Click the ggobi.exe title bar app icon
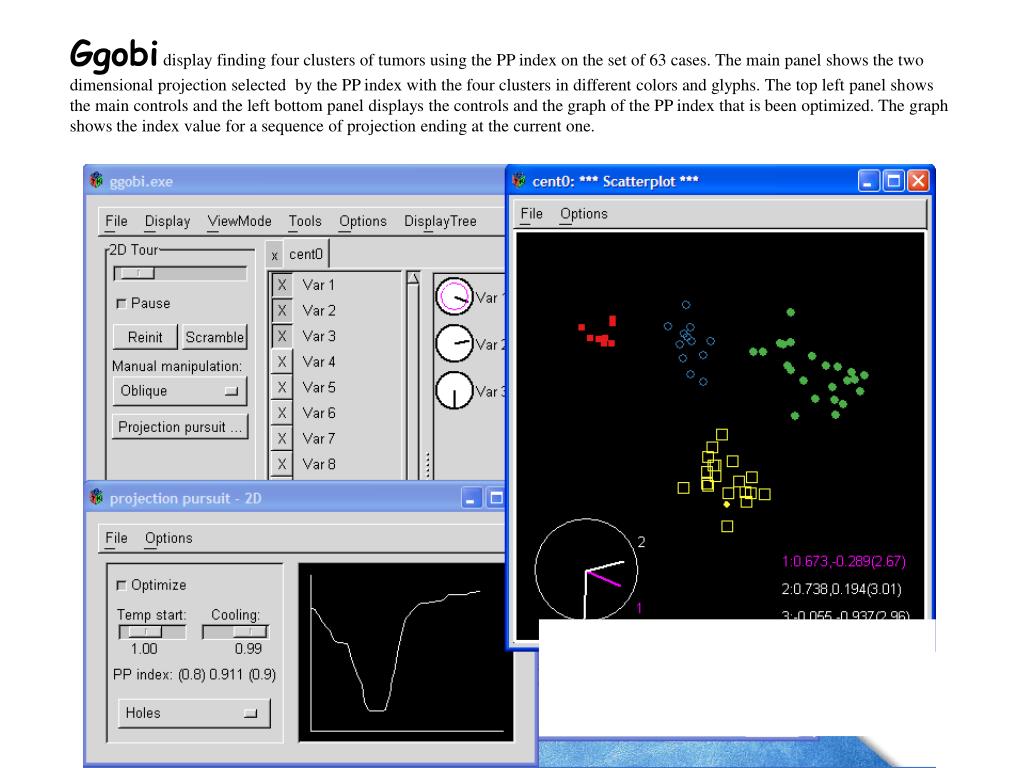The height and width of the screenshot is (768, 1024). click(x=97, y=180)
